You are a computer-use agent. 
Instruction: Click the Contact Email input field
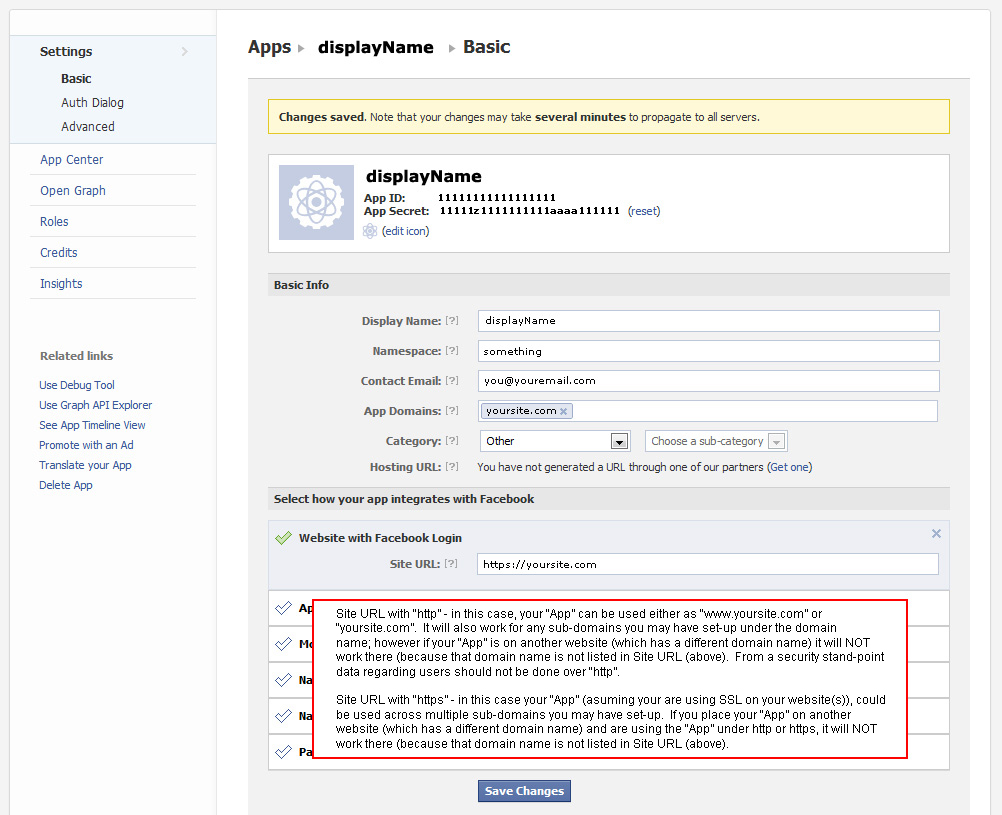coord(709,381)
